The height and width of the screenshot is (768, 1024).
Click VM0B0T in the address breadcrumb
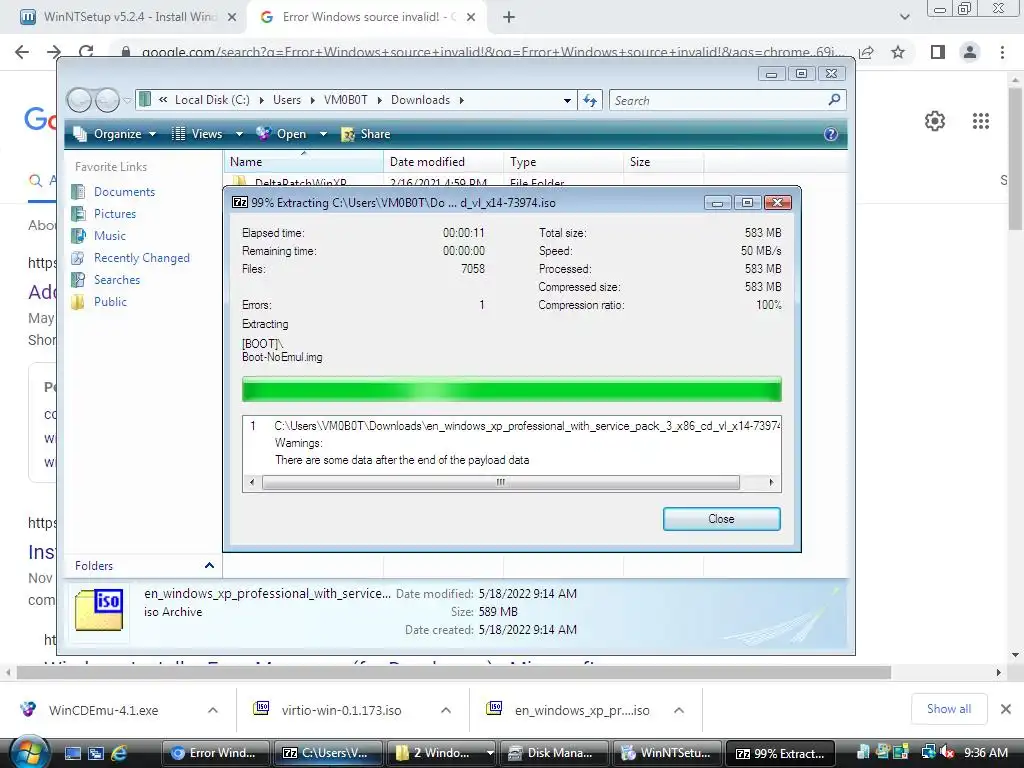345,100
